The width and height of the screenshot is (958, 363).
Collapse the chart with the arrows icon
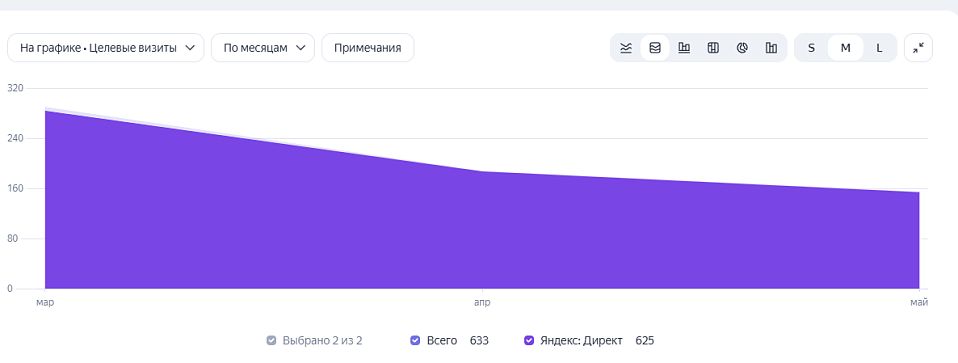tap(918, 48)
